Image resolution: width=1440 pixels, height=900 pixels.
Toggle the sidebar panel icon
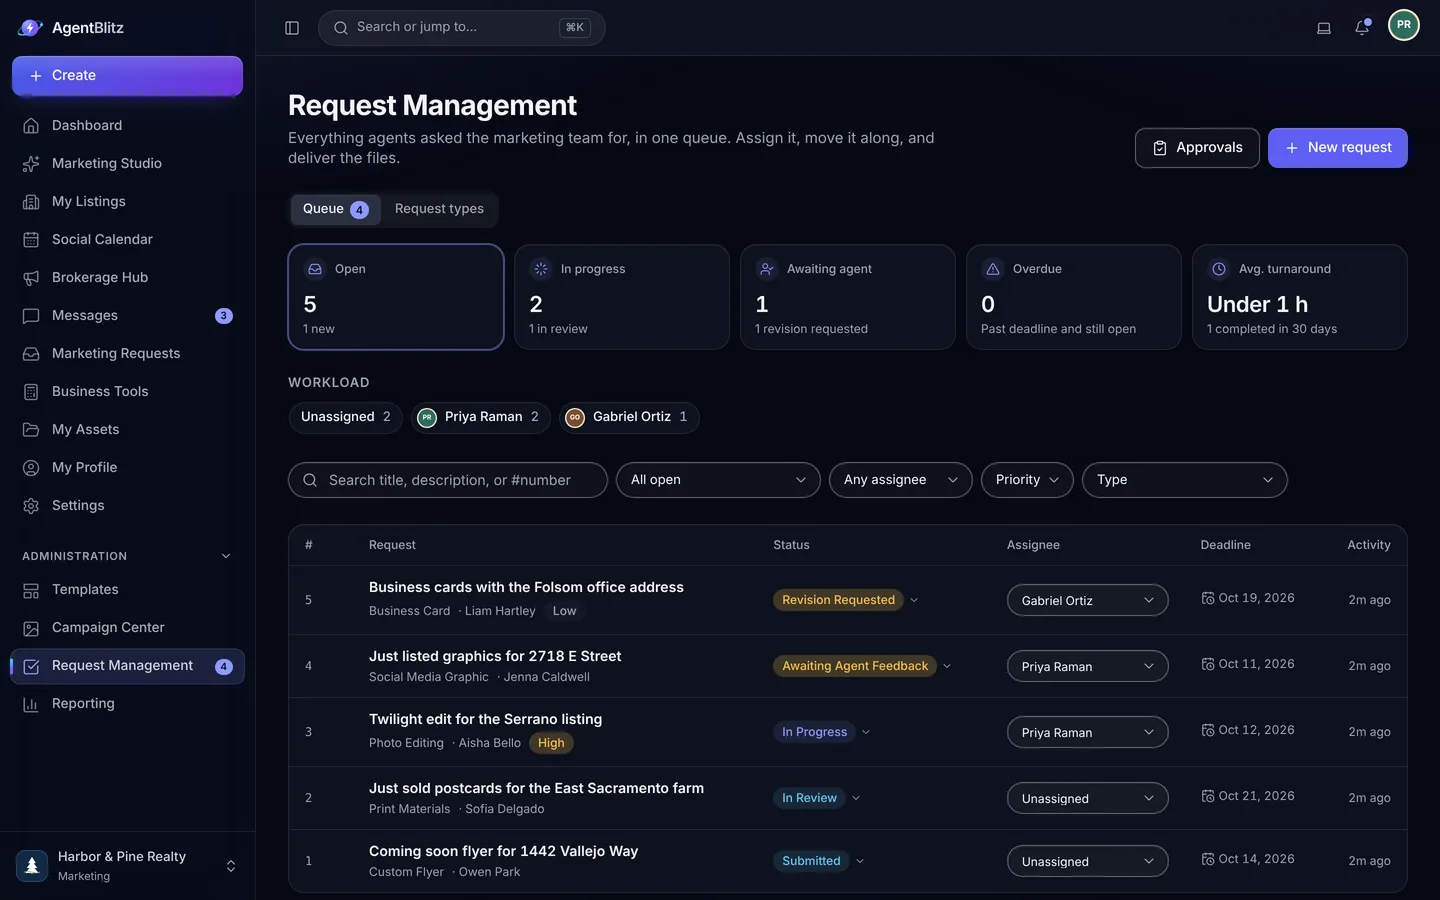[292, 28]
